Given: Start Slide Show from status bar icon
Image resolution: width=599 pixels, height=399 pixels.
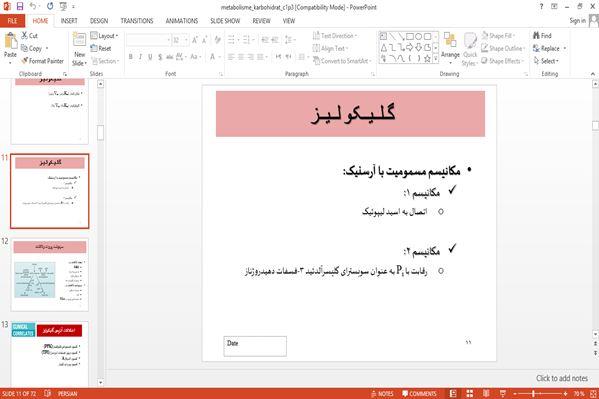Looking at the screenshot, I should pos(503,394).
